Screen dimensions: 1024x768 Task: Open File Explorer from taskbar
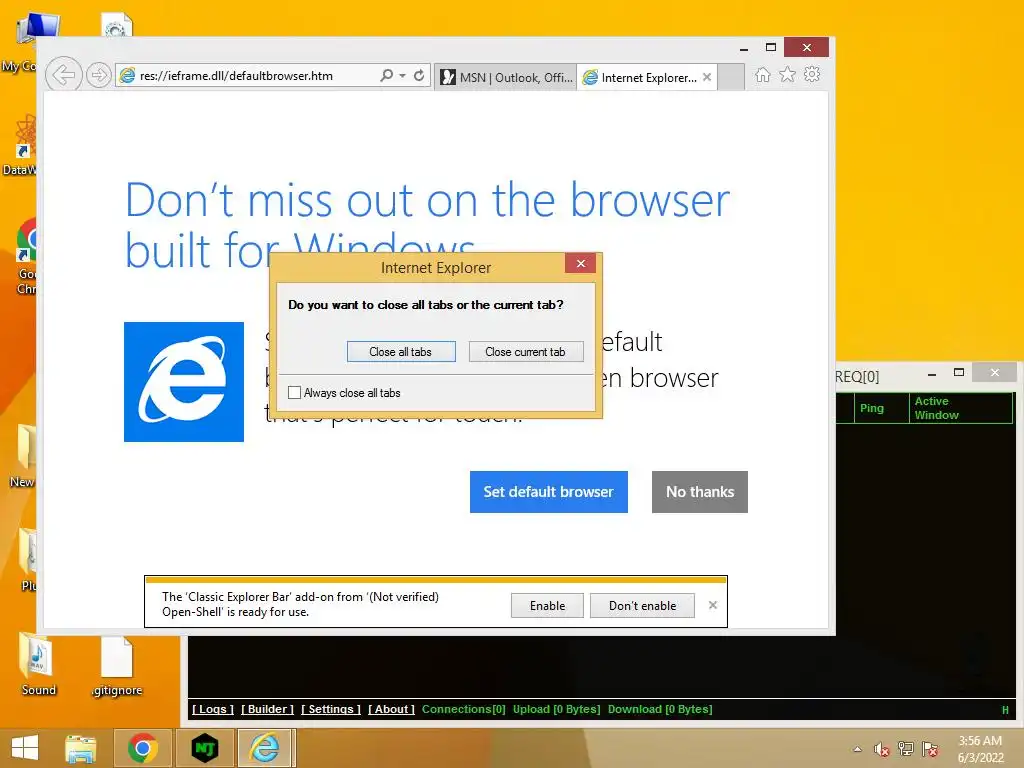pos(80,748)
